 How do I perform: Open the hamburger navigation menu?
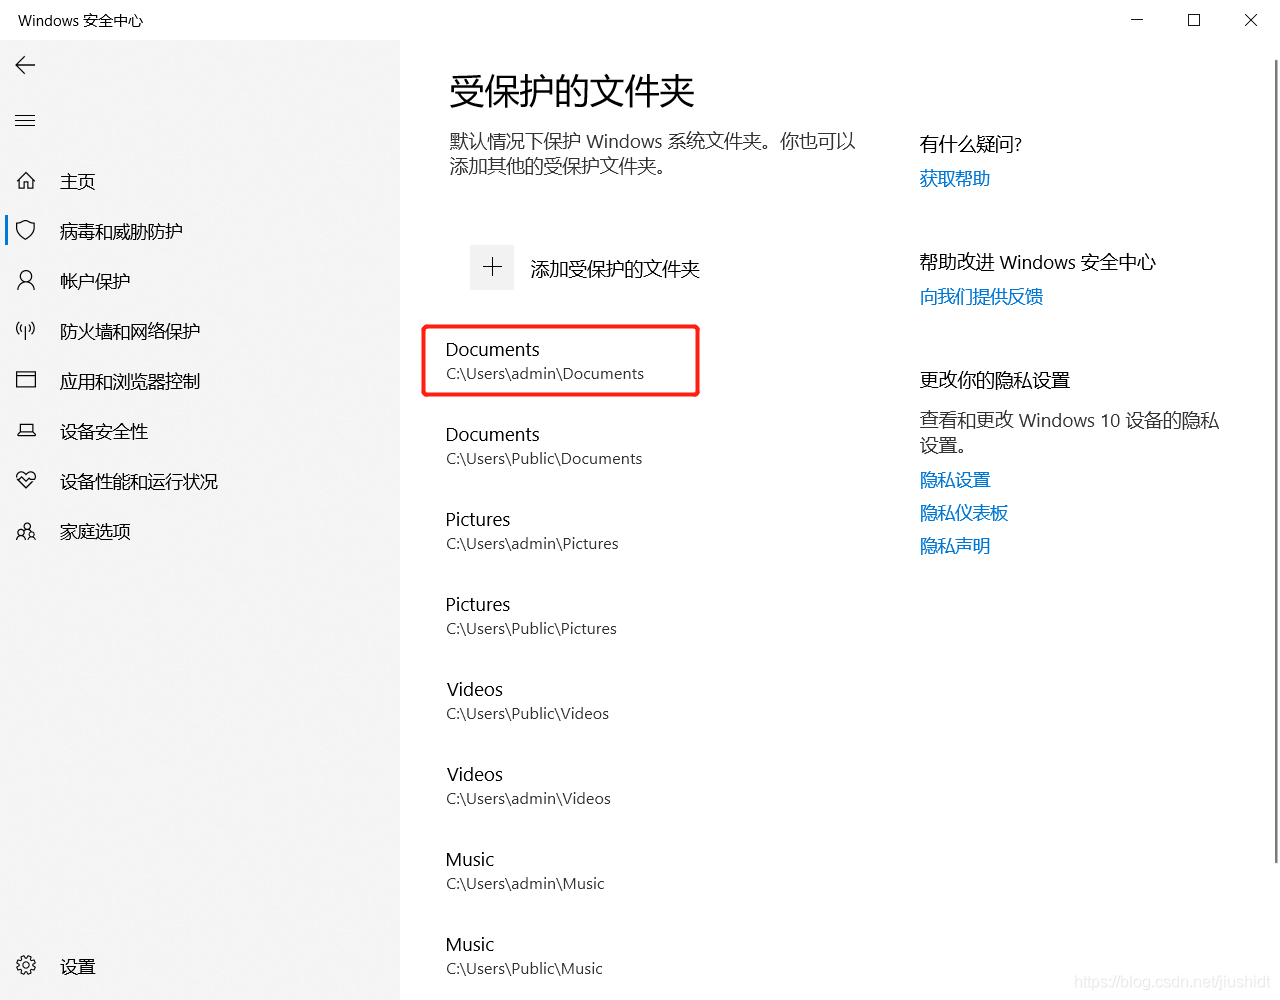coord(25,121)
